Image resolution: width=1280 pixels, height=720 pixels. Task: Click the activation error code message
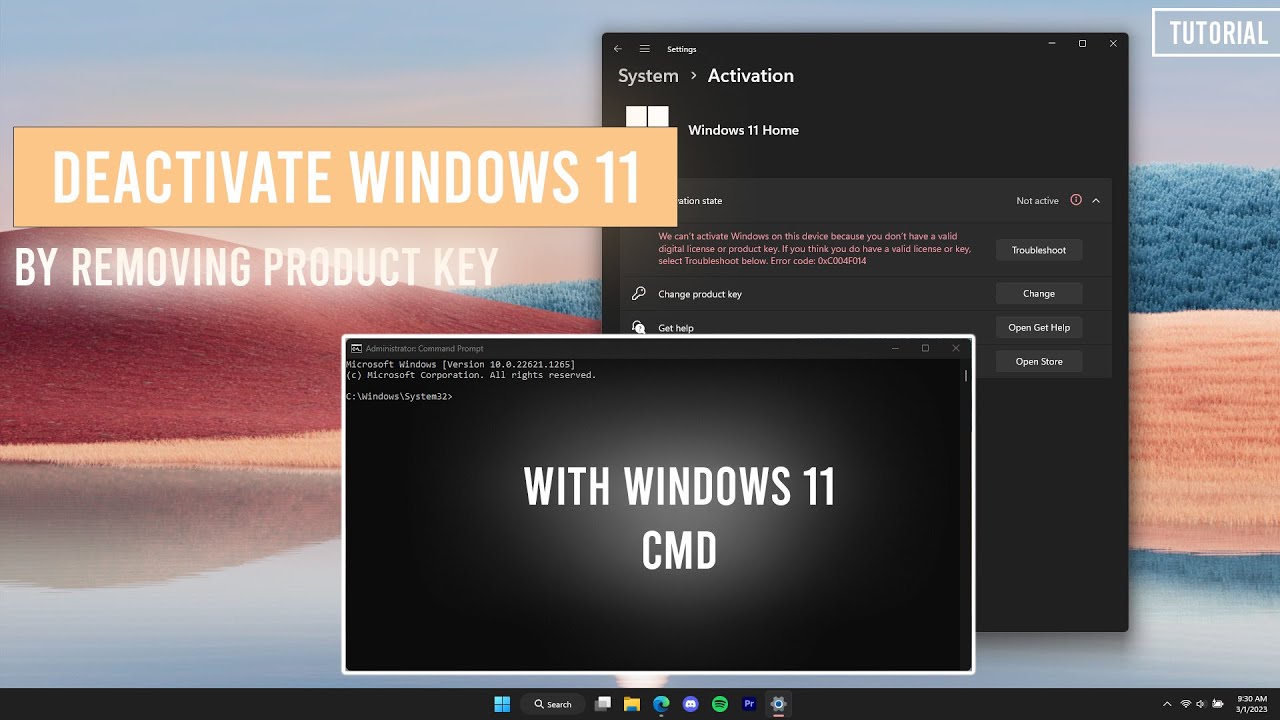click(814, 248)
